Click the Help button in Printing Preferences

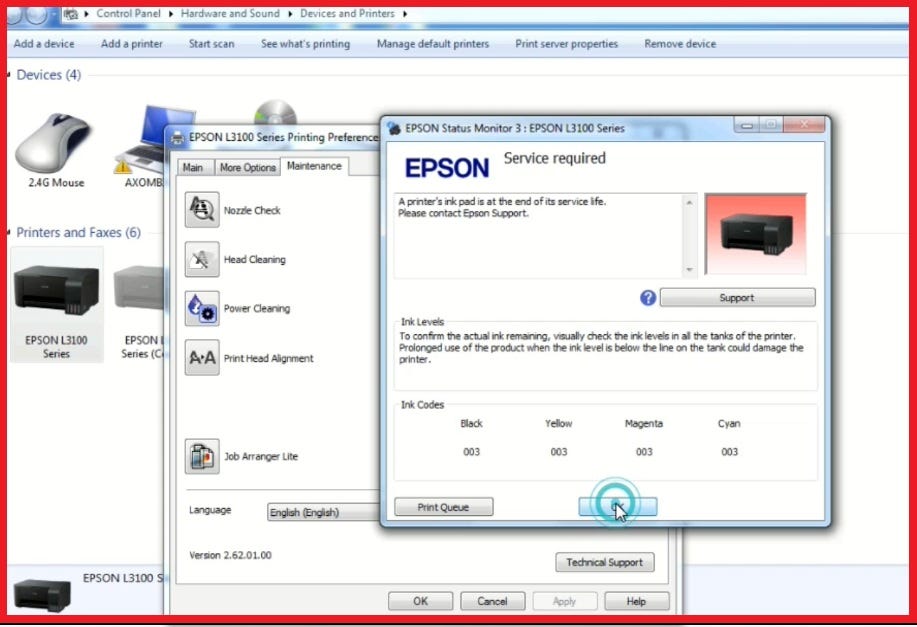point(636,601)
